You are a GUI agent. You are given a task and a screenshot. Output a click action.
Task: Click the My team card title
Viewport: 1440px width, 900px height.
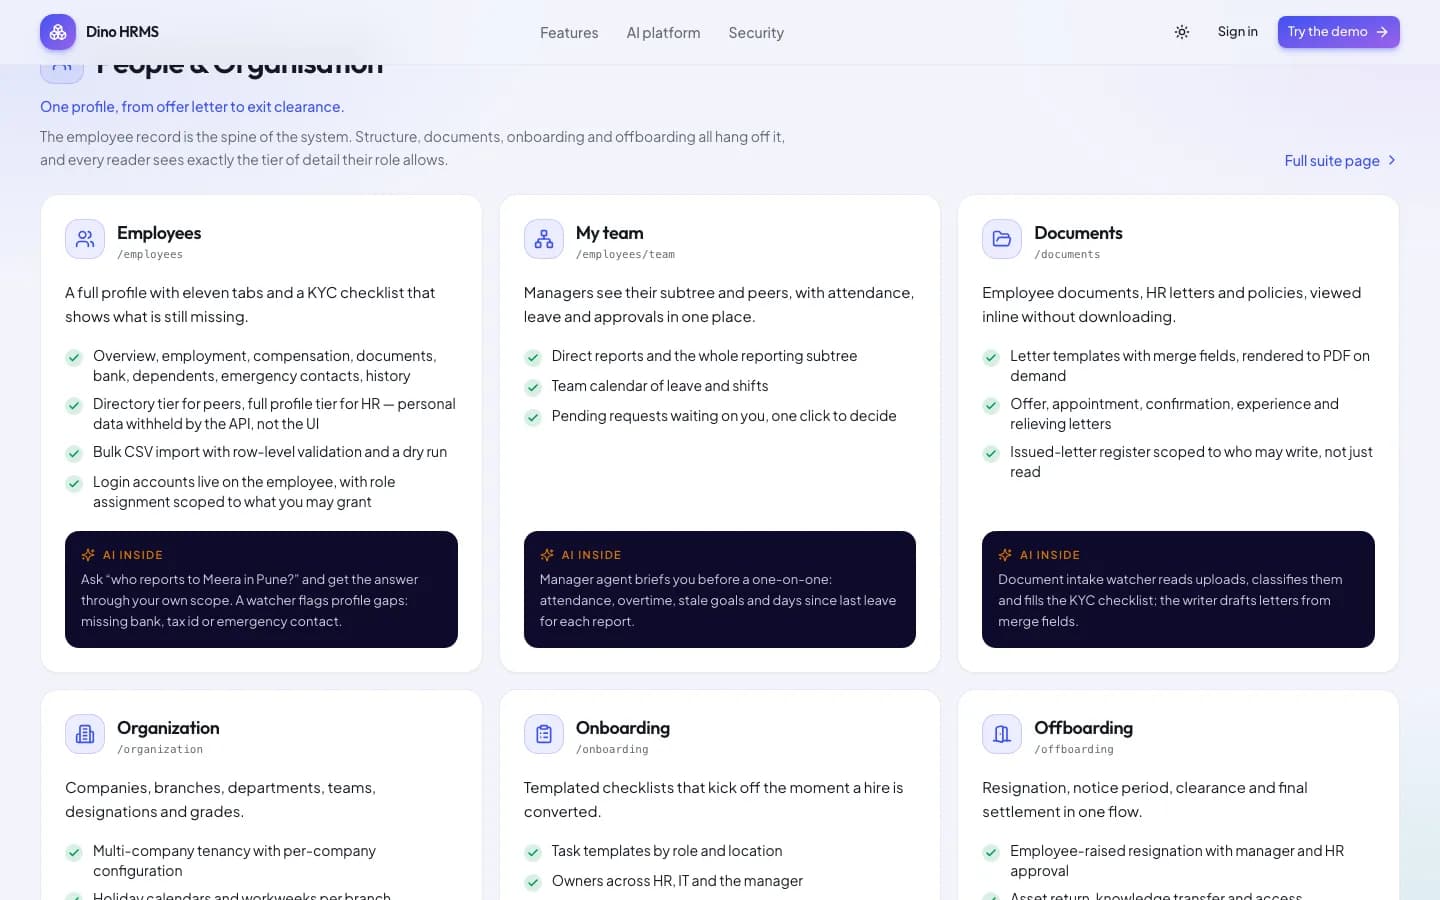pyautogui.click(x=610, y=233)
